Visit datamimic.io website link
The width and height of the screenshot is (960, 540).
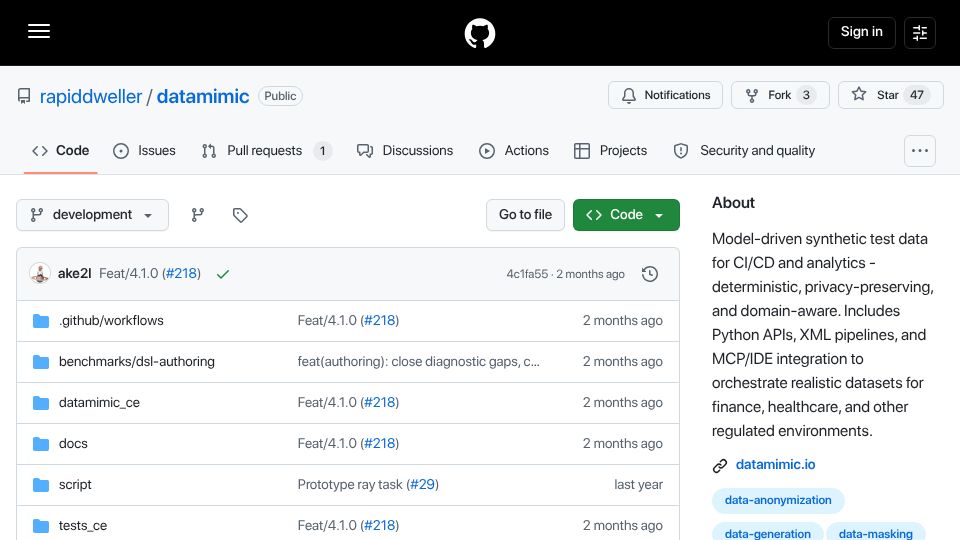[775, 465]
